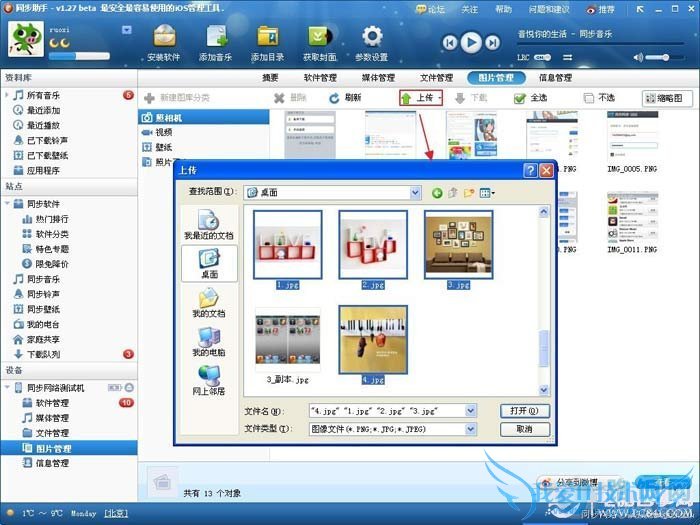The width and height of the screenshot is (700, 525).
Task: Switch to the 软件管理 tab
Action: [320, 78]
